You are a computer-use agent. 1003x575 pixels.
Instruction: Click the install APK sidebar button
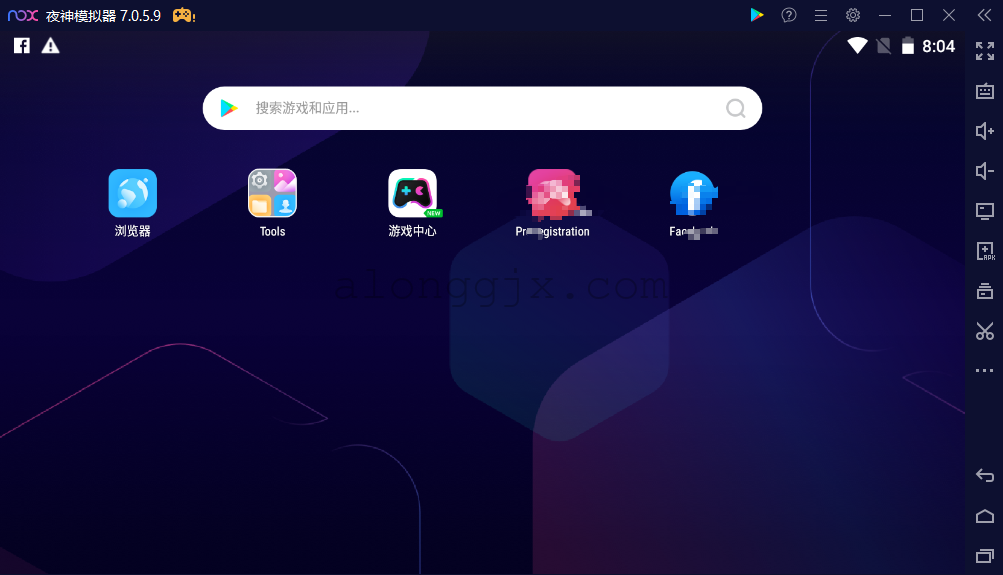(x=985, y=251)
